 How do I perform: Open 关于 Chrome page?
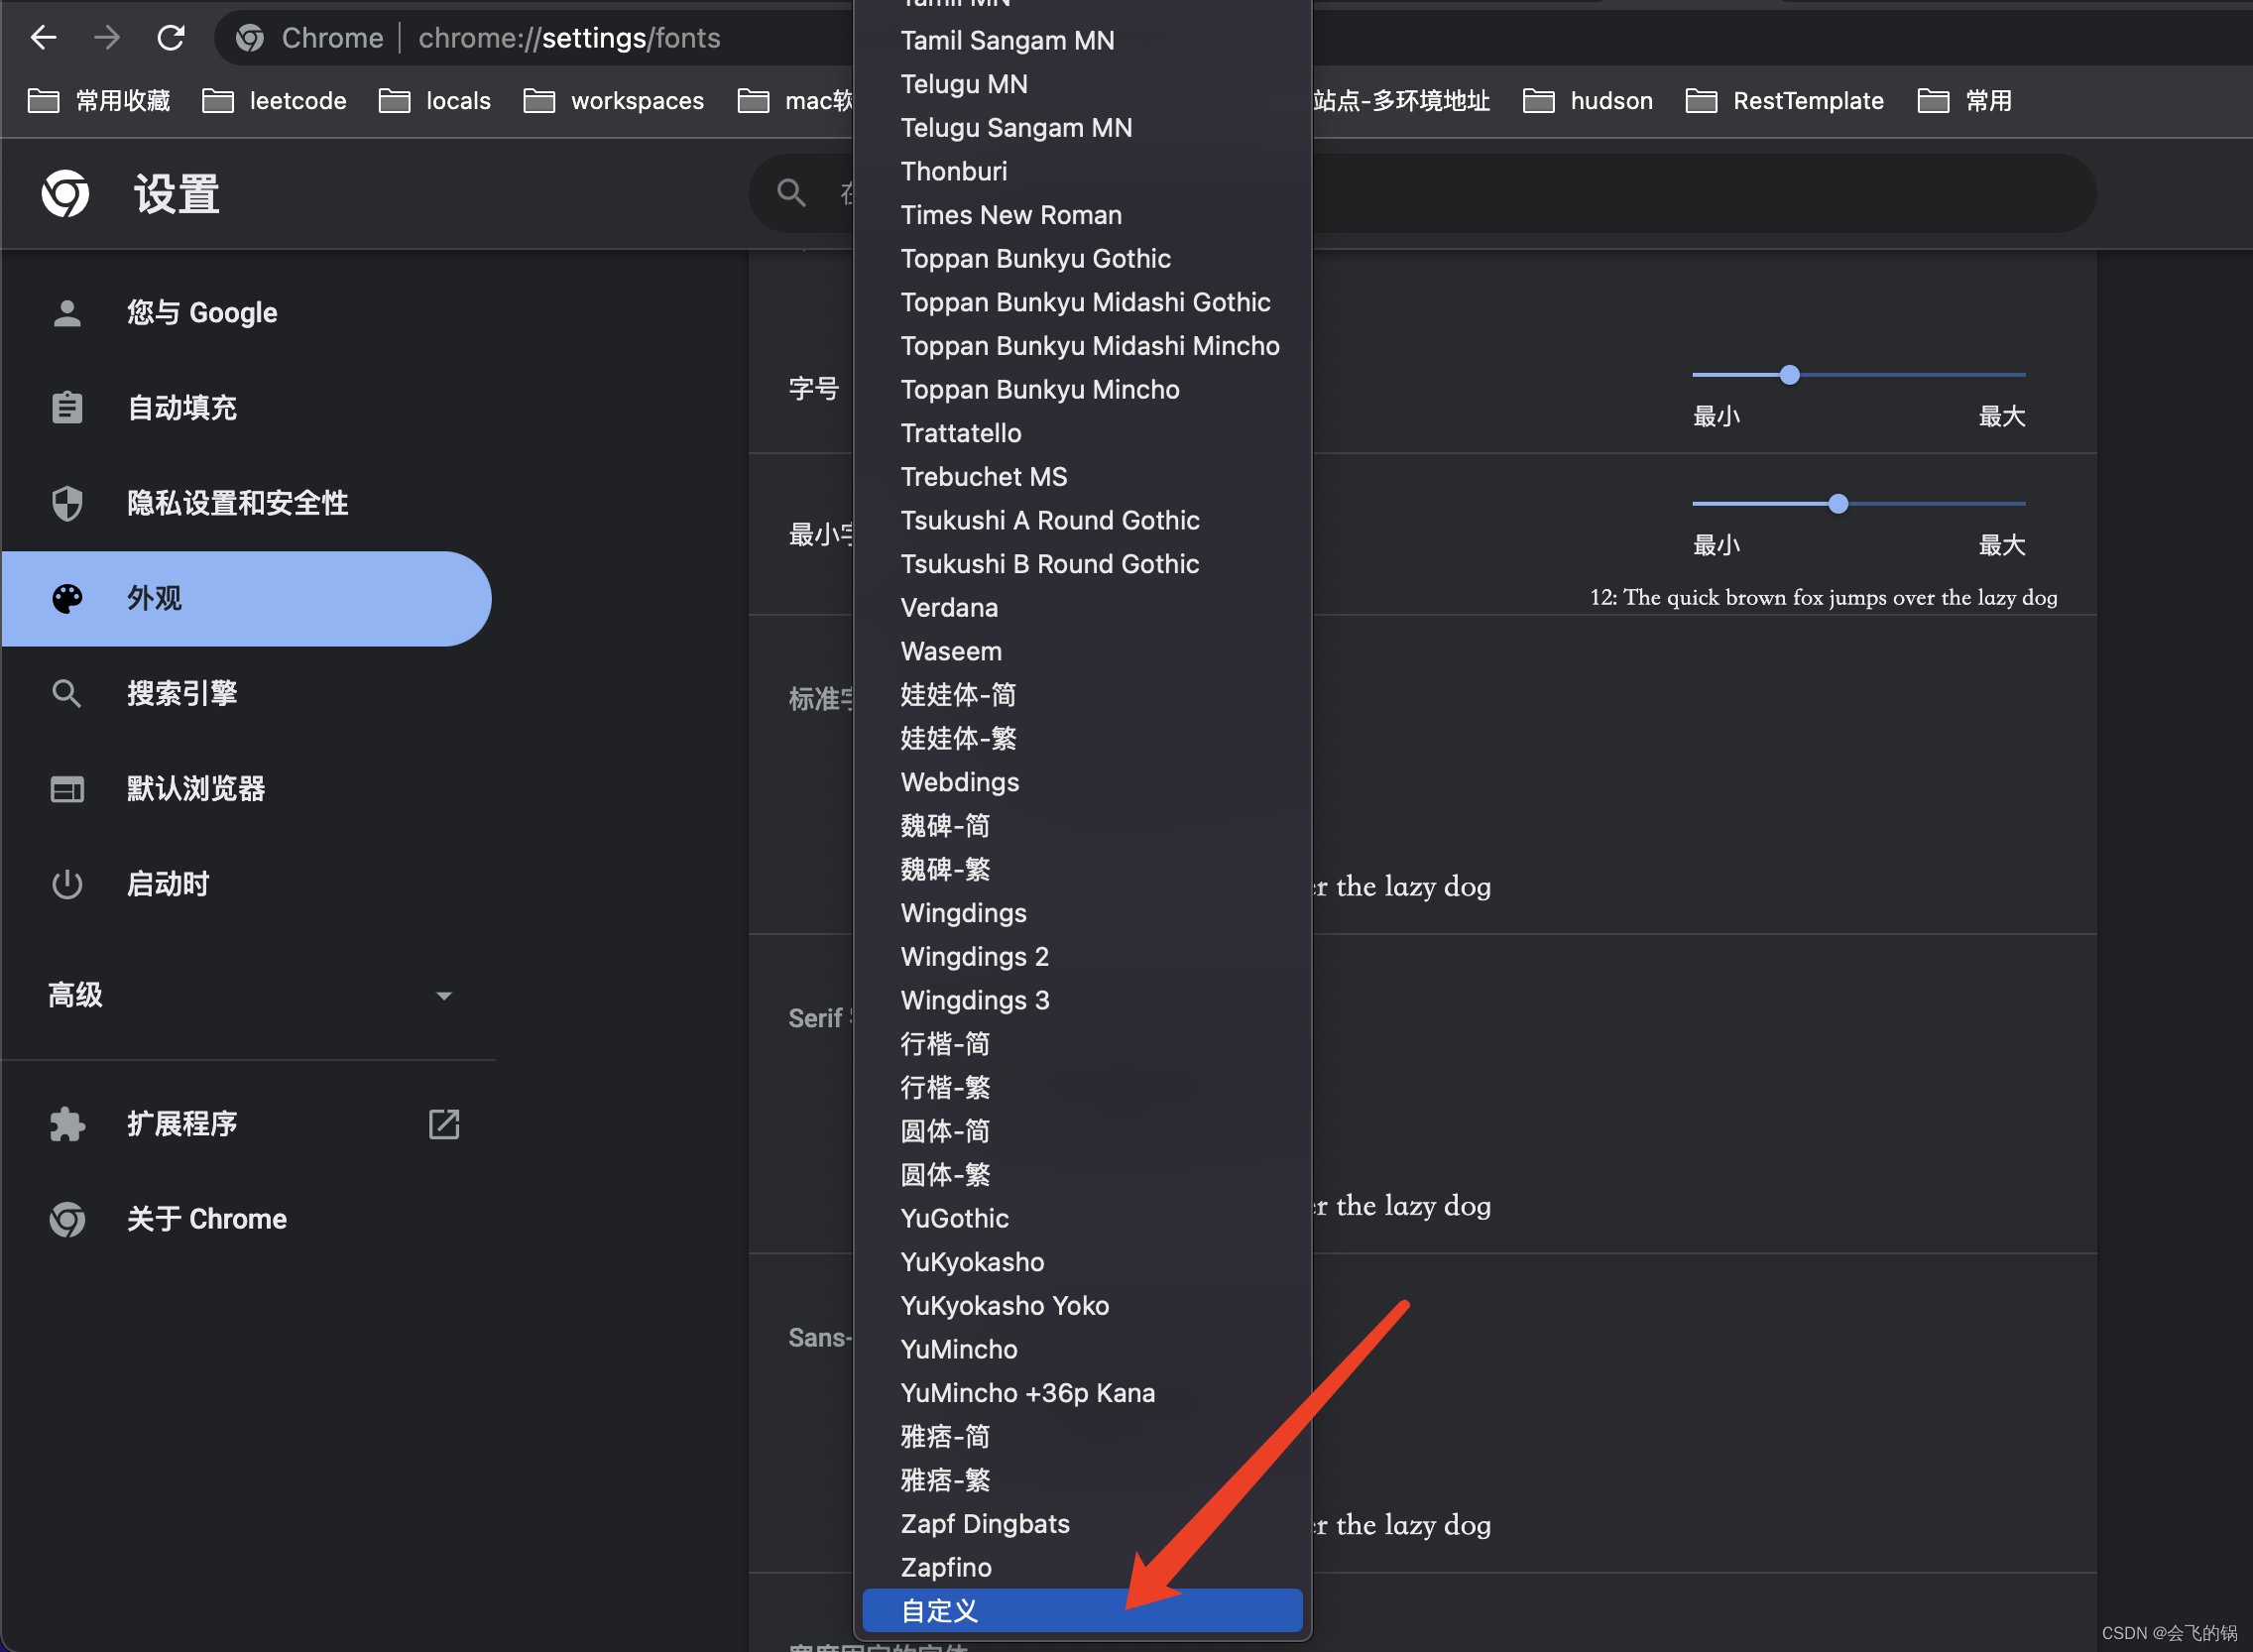click(206, 1219)
